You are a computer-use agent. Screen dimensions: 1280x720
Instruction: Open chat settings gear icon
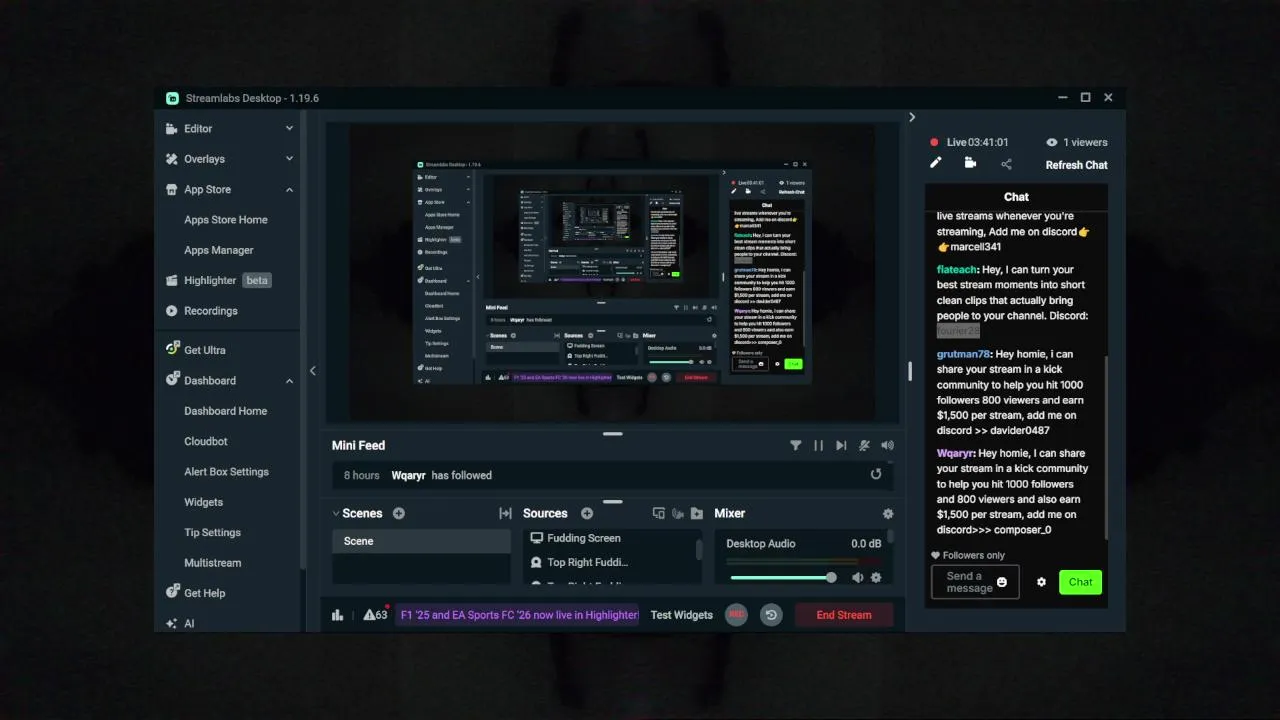point(1041,582)
